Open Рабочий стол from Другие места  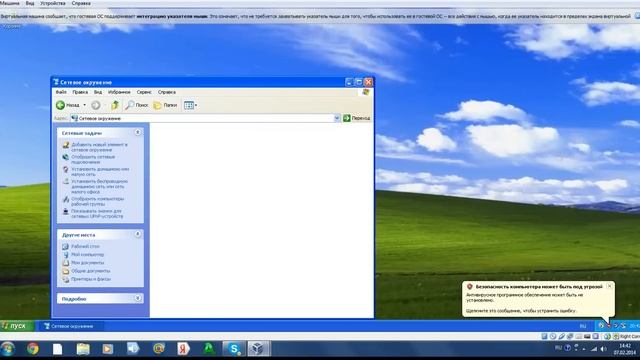coord(85,247)
